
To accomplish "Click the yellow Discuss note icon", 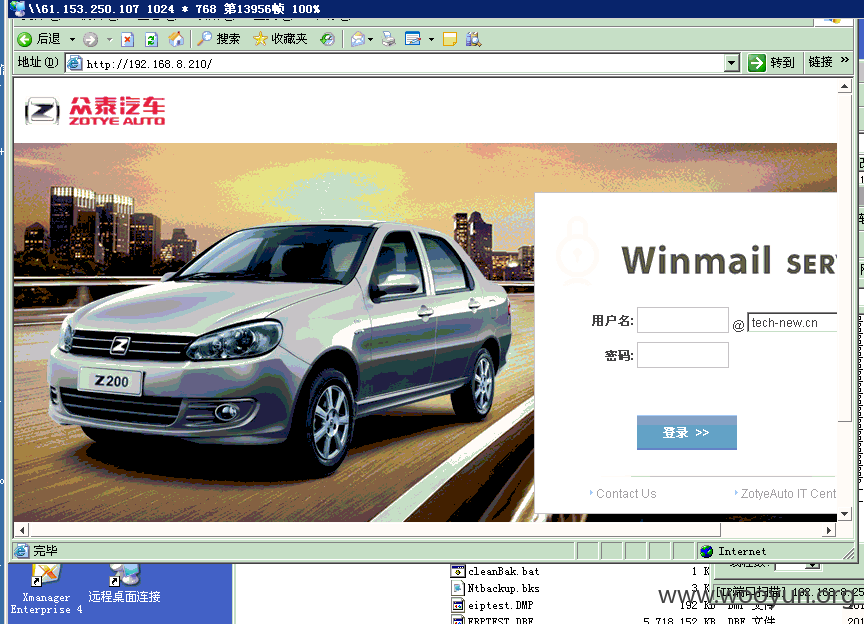I will 450,39.
